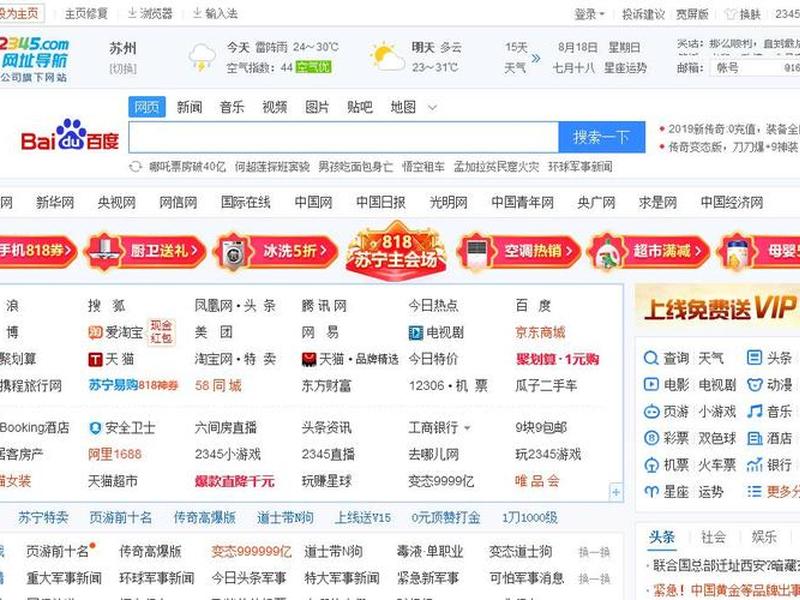Open the 上线免费送VIP ad banner
800x600 pixels.
pyautogui.click(x=718, y=308)
